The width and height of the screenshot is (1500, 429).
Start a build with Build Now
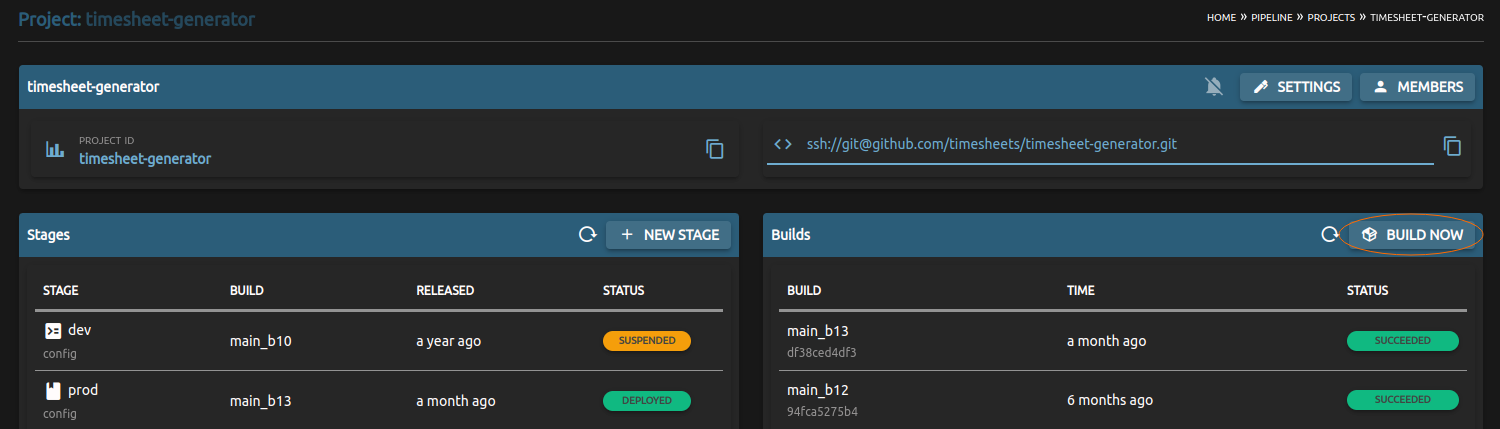click(x=1412, y=235)
